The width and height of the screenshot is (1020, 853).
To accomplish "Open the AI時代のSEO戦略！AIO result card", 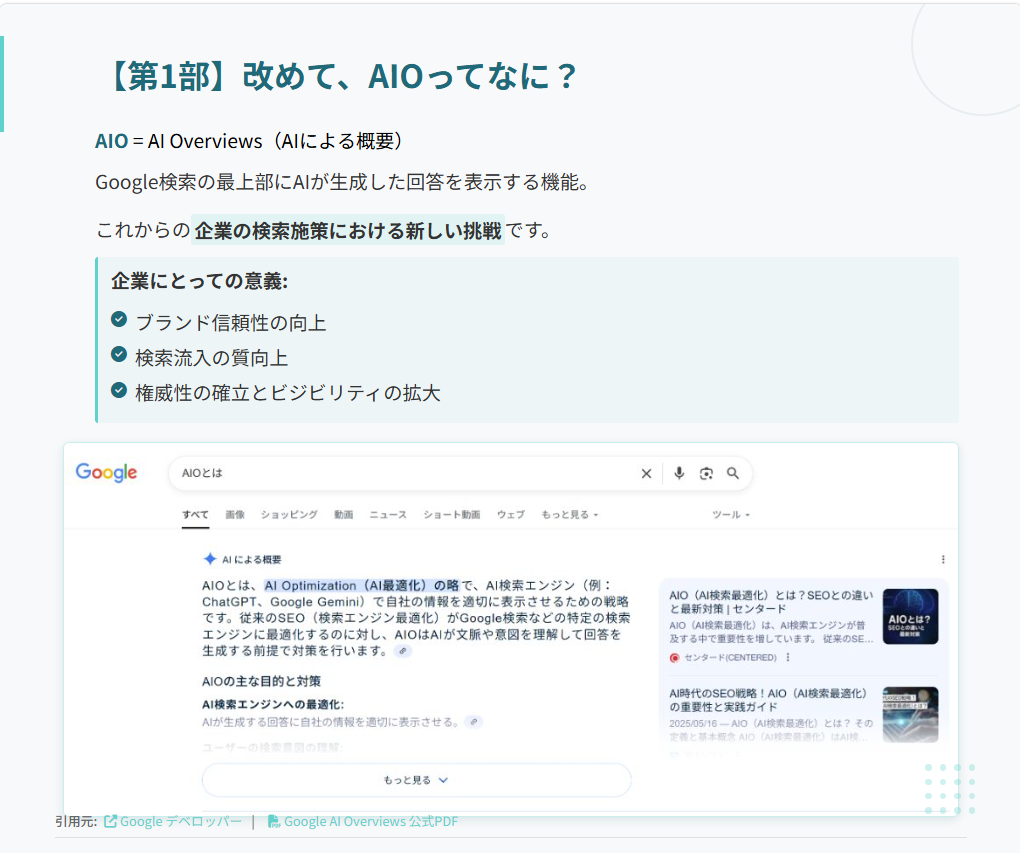I will tap(768, 700).
